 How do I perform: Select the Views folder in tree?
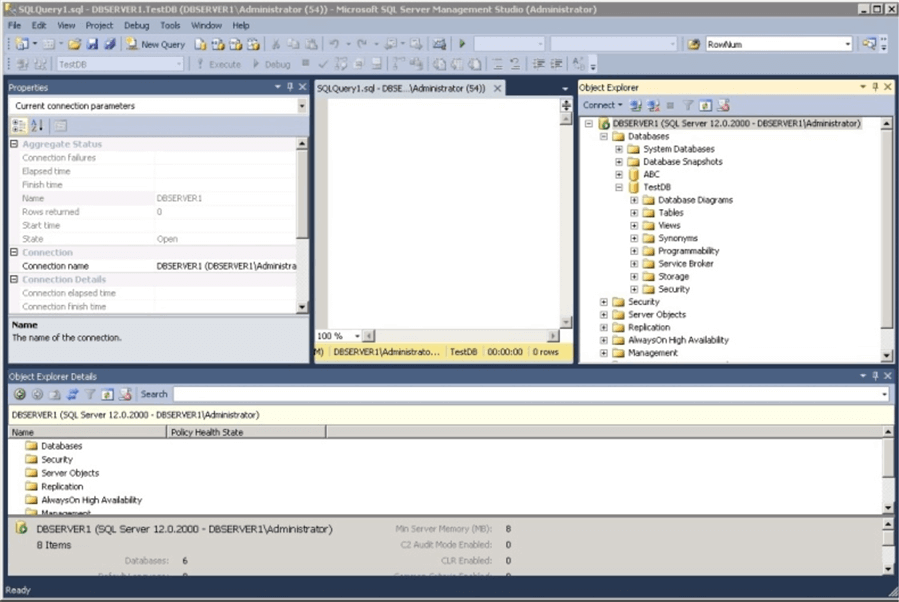[x=669, y=225]
